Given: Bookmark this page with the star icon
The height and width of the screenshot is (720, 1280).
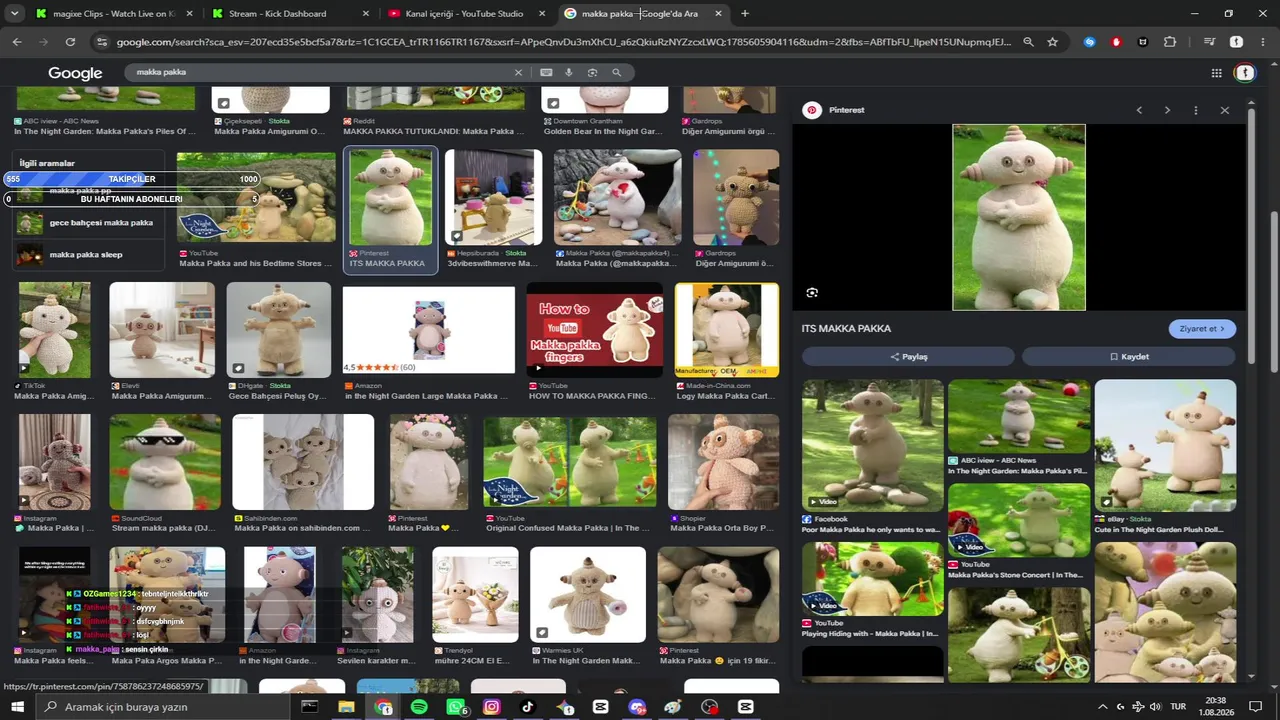Looking at the screenshot, I should point(1052,42).
